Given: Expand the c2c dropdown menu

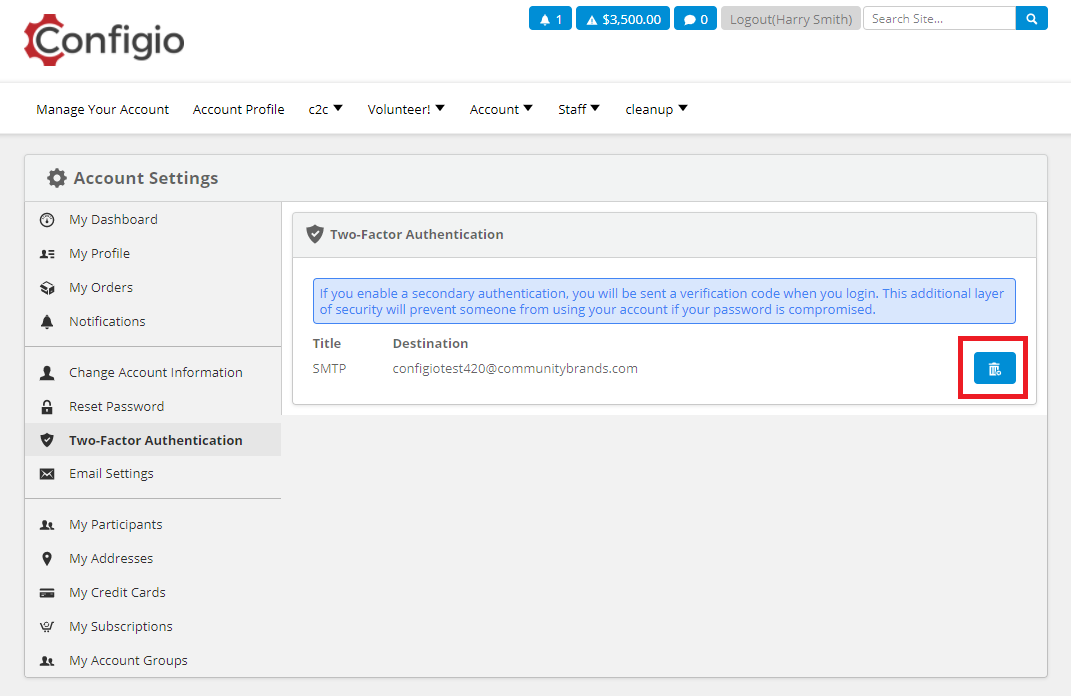Looking at the screenshot, I should click(x=325, y=109).
